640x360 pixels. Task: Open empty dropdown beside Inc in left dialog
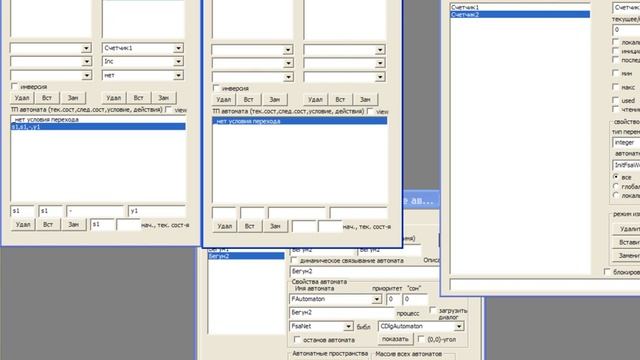coord(86,62)
